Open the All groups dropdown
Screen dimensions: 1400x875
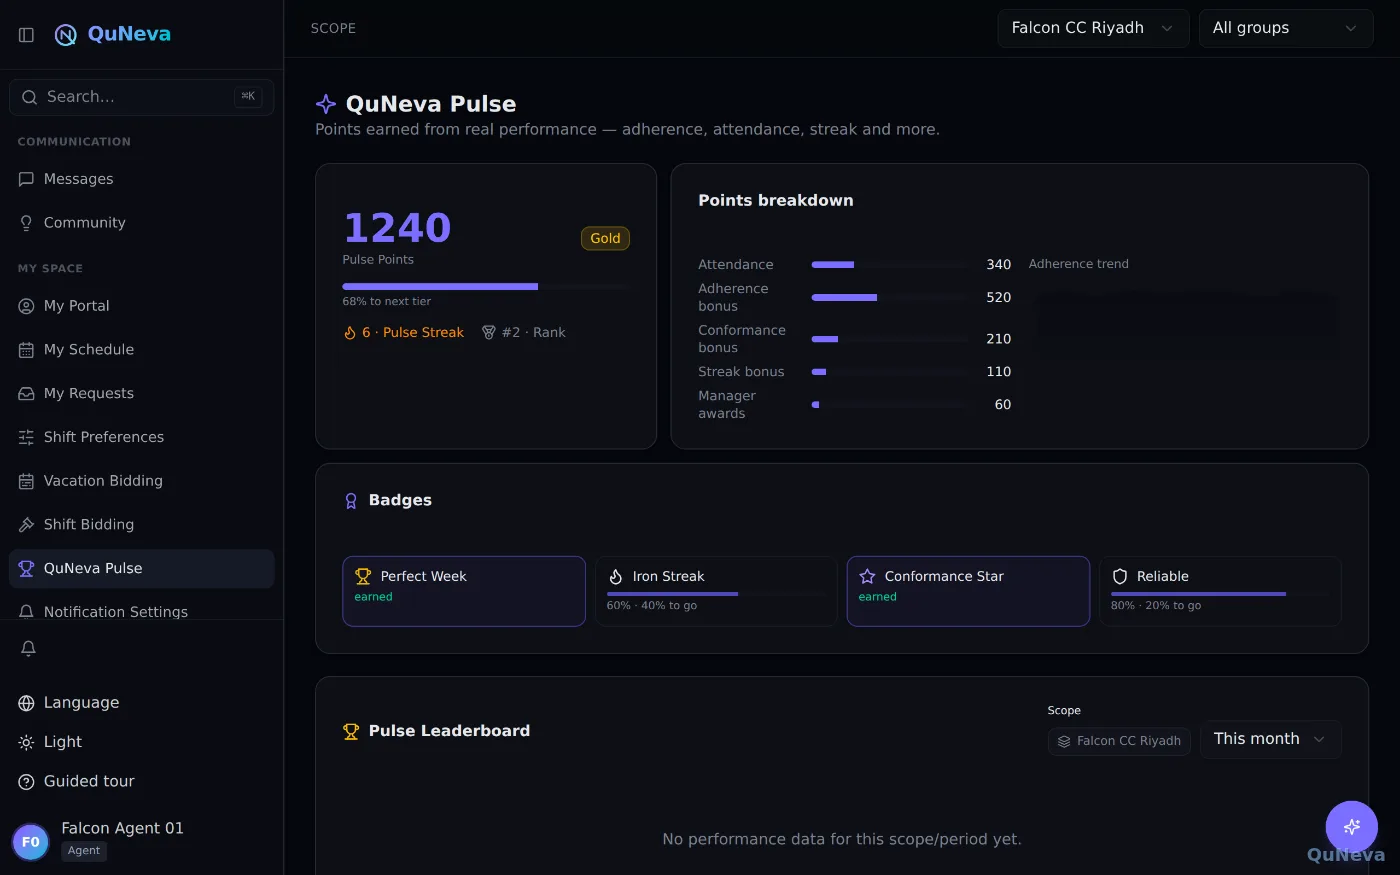(x=1286, y=28)
